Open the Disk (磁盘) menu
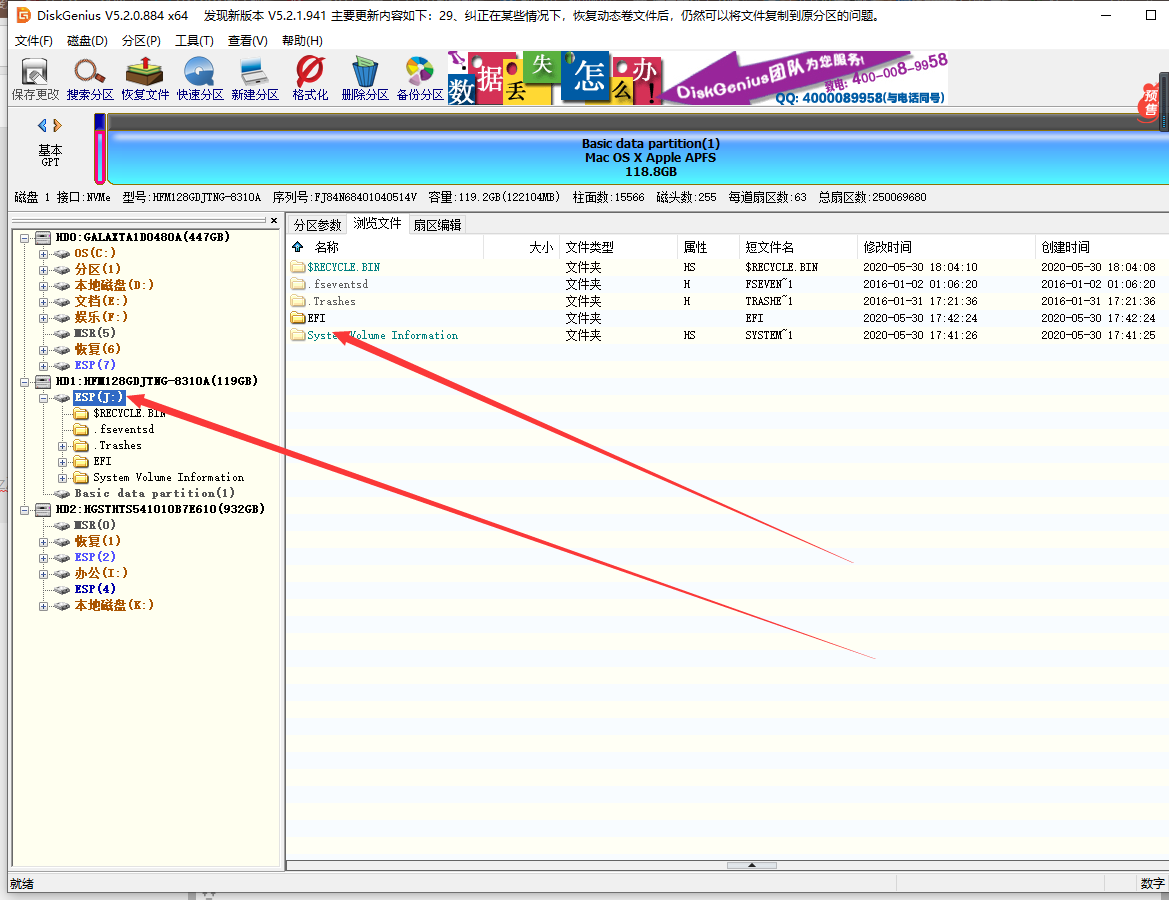The height and width of the screenshot is (900, 1169). 87,41
